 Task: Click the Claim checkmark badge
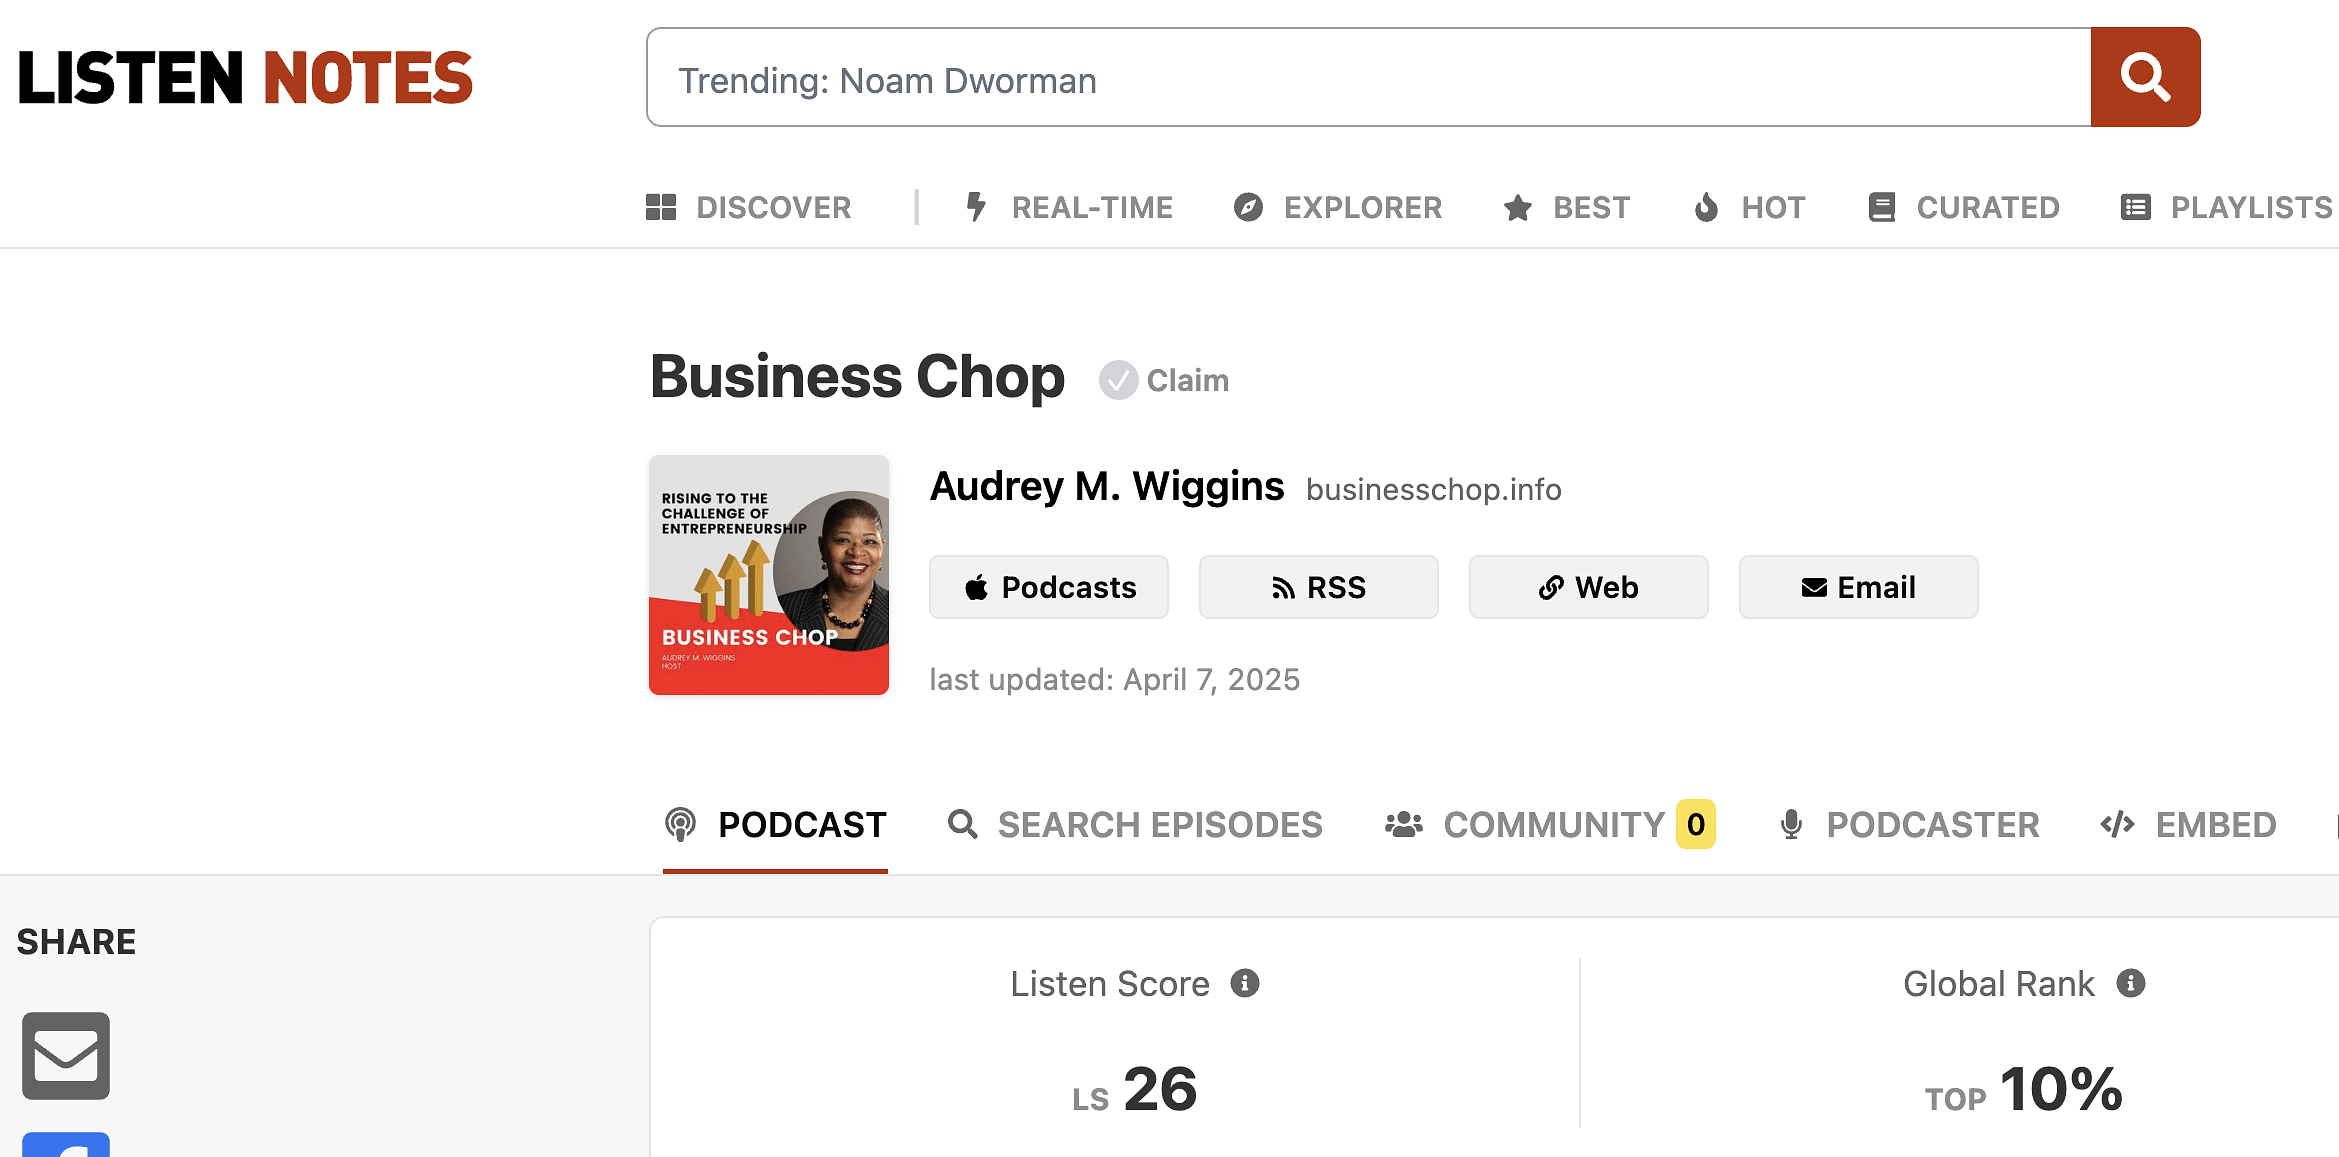coord(1118,380)
